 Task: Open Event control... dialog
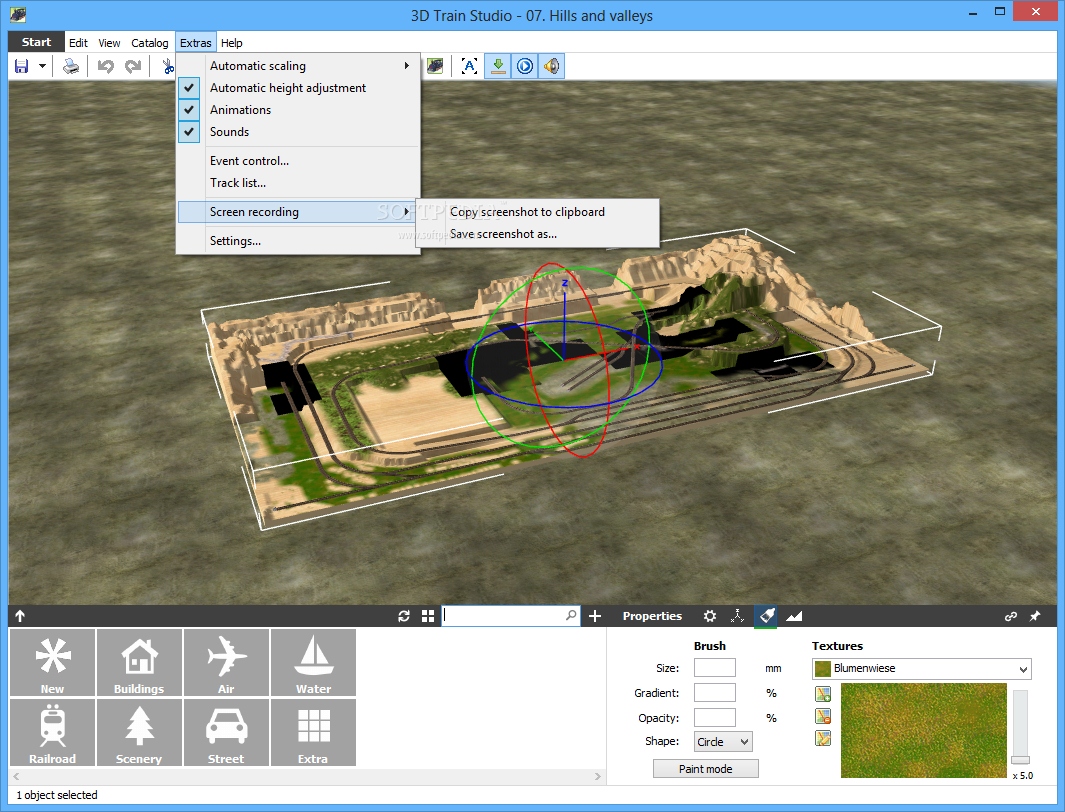[298, 161]
